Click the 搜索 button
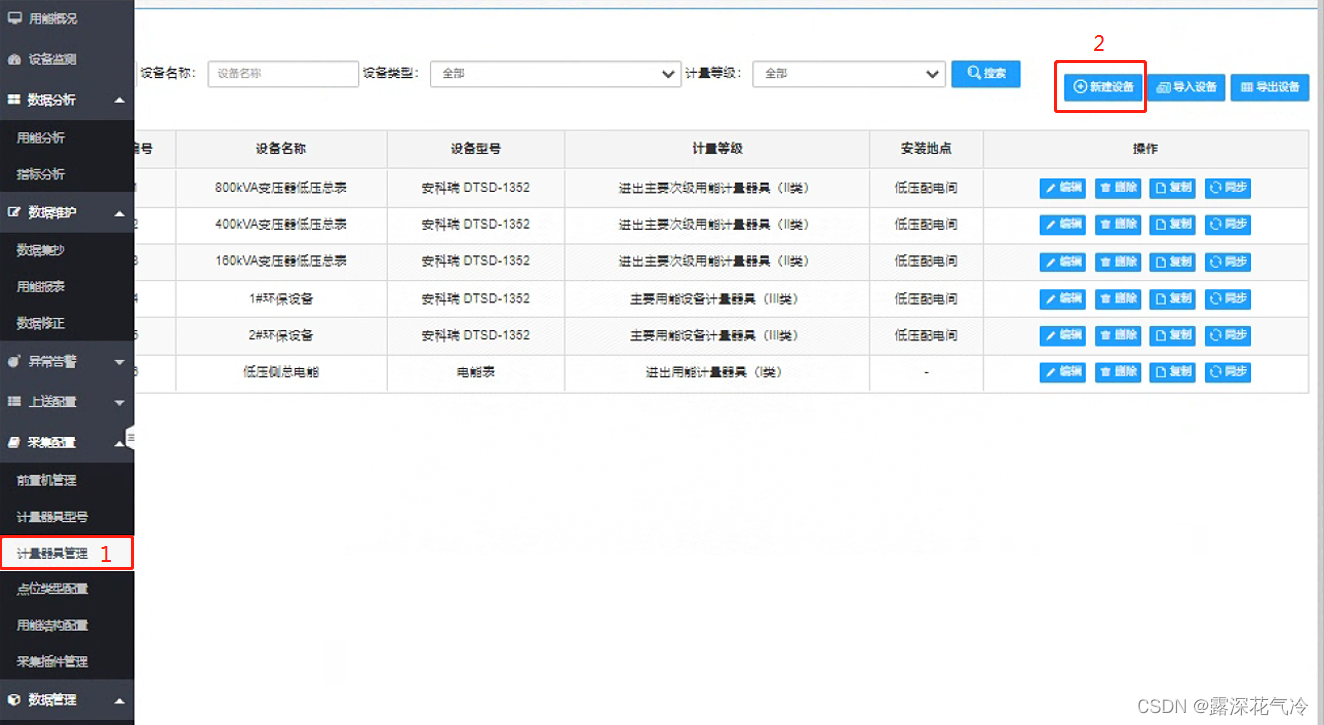The height and width of the screenshot is (725, 1324). pos(986,74)
